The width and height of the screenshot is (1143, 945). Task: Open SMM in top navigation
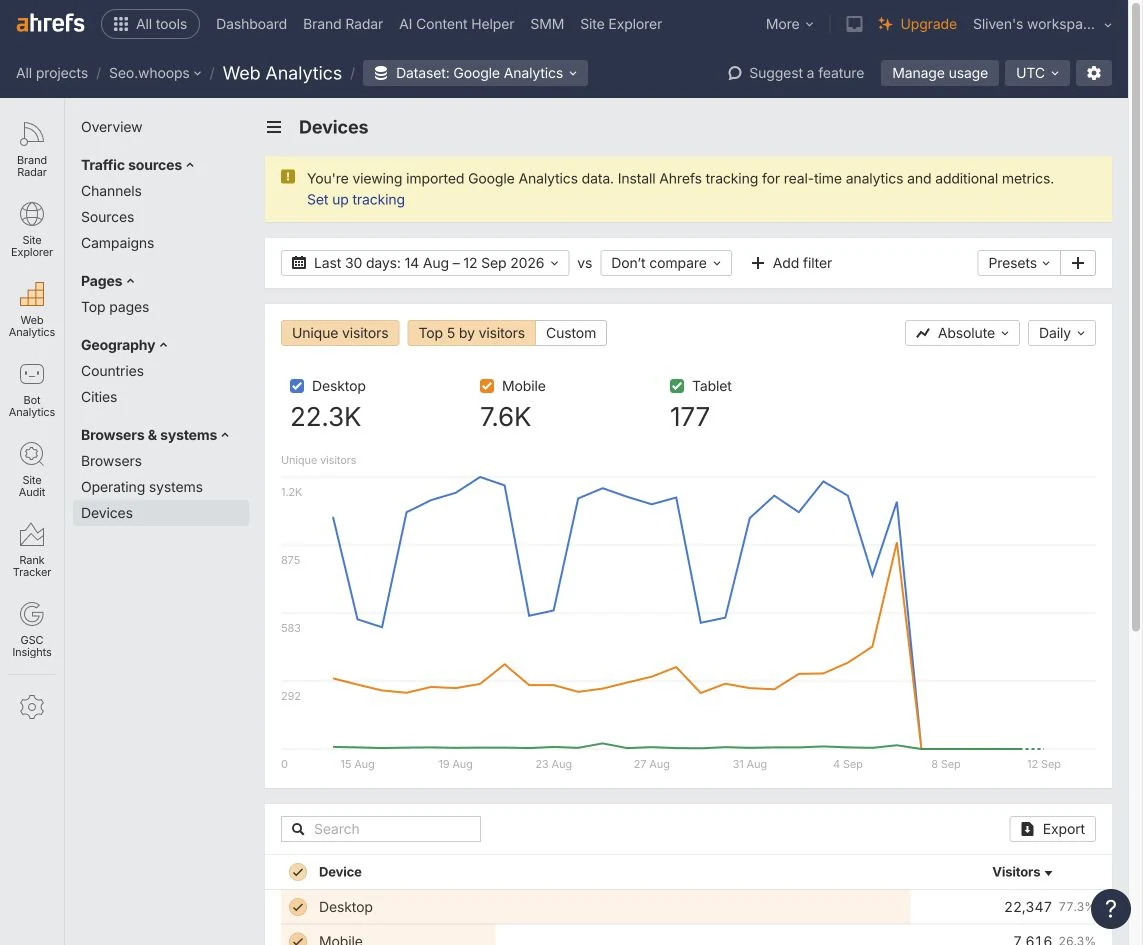(x=547, y=24)
